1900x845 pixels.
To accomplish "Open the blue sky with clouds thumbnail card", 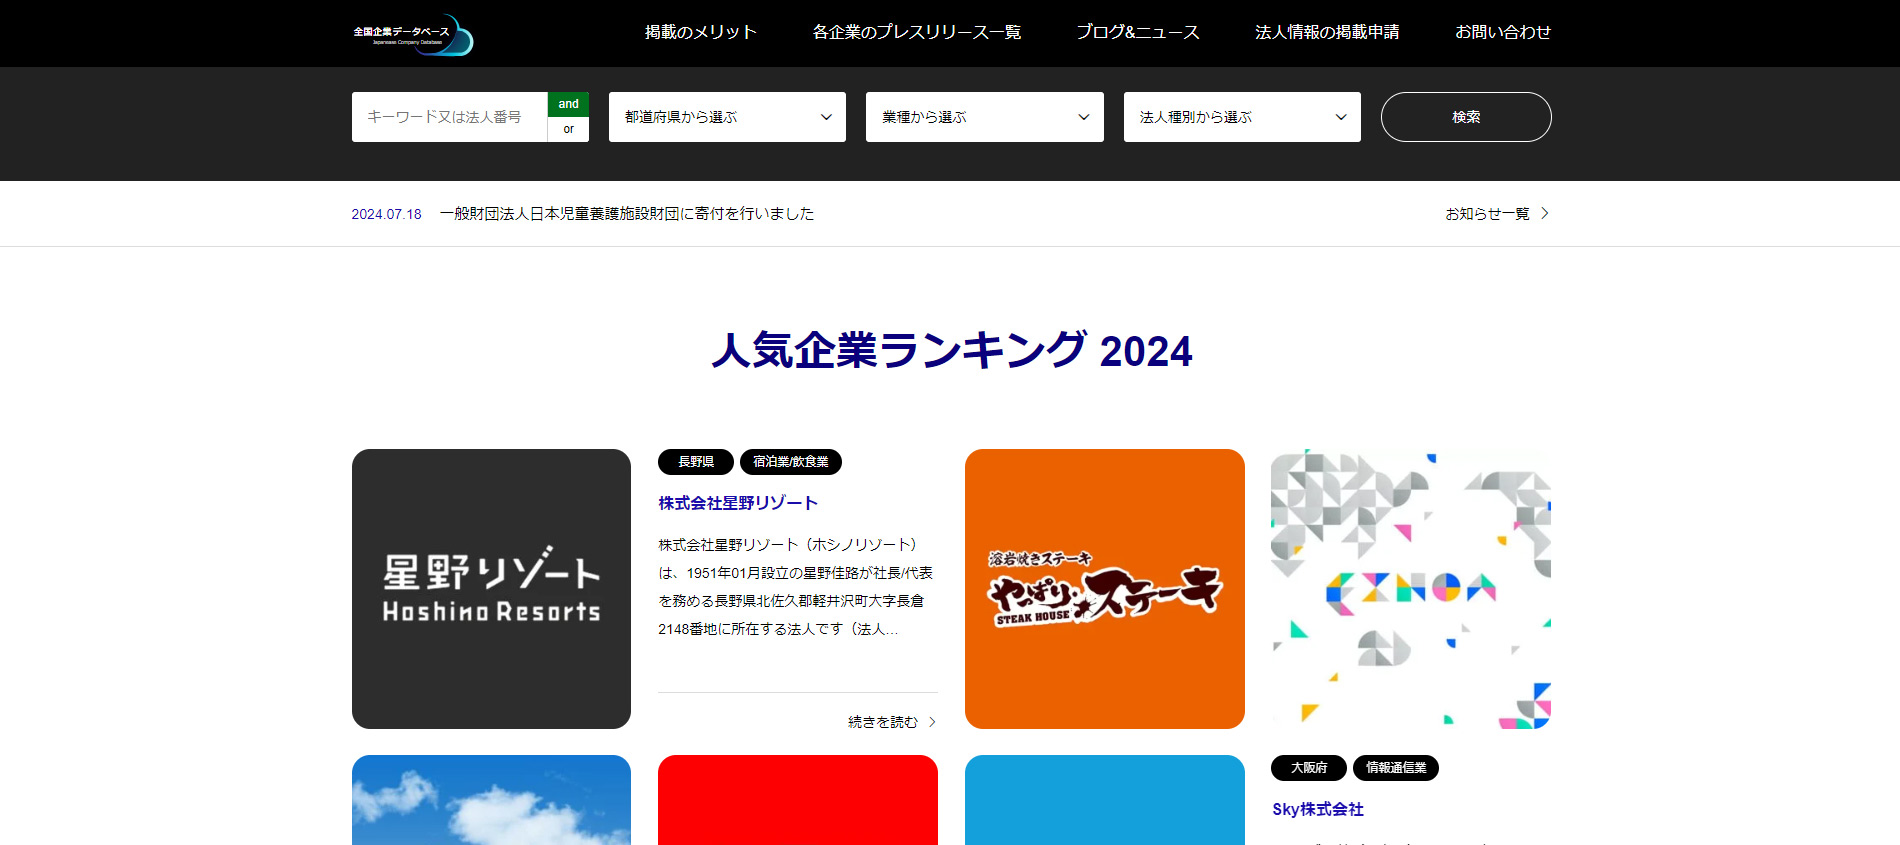I will tap(491, 800).
